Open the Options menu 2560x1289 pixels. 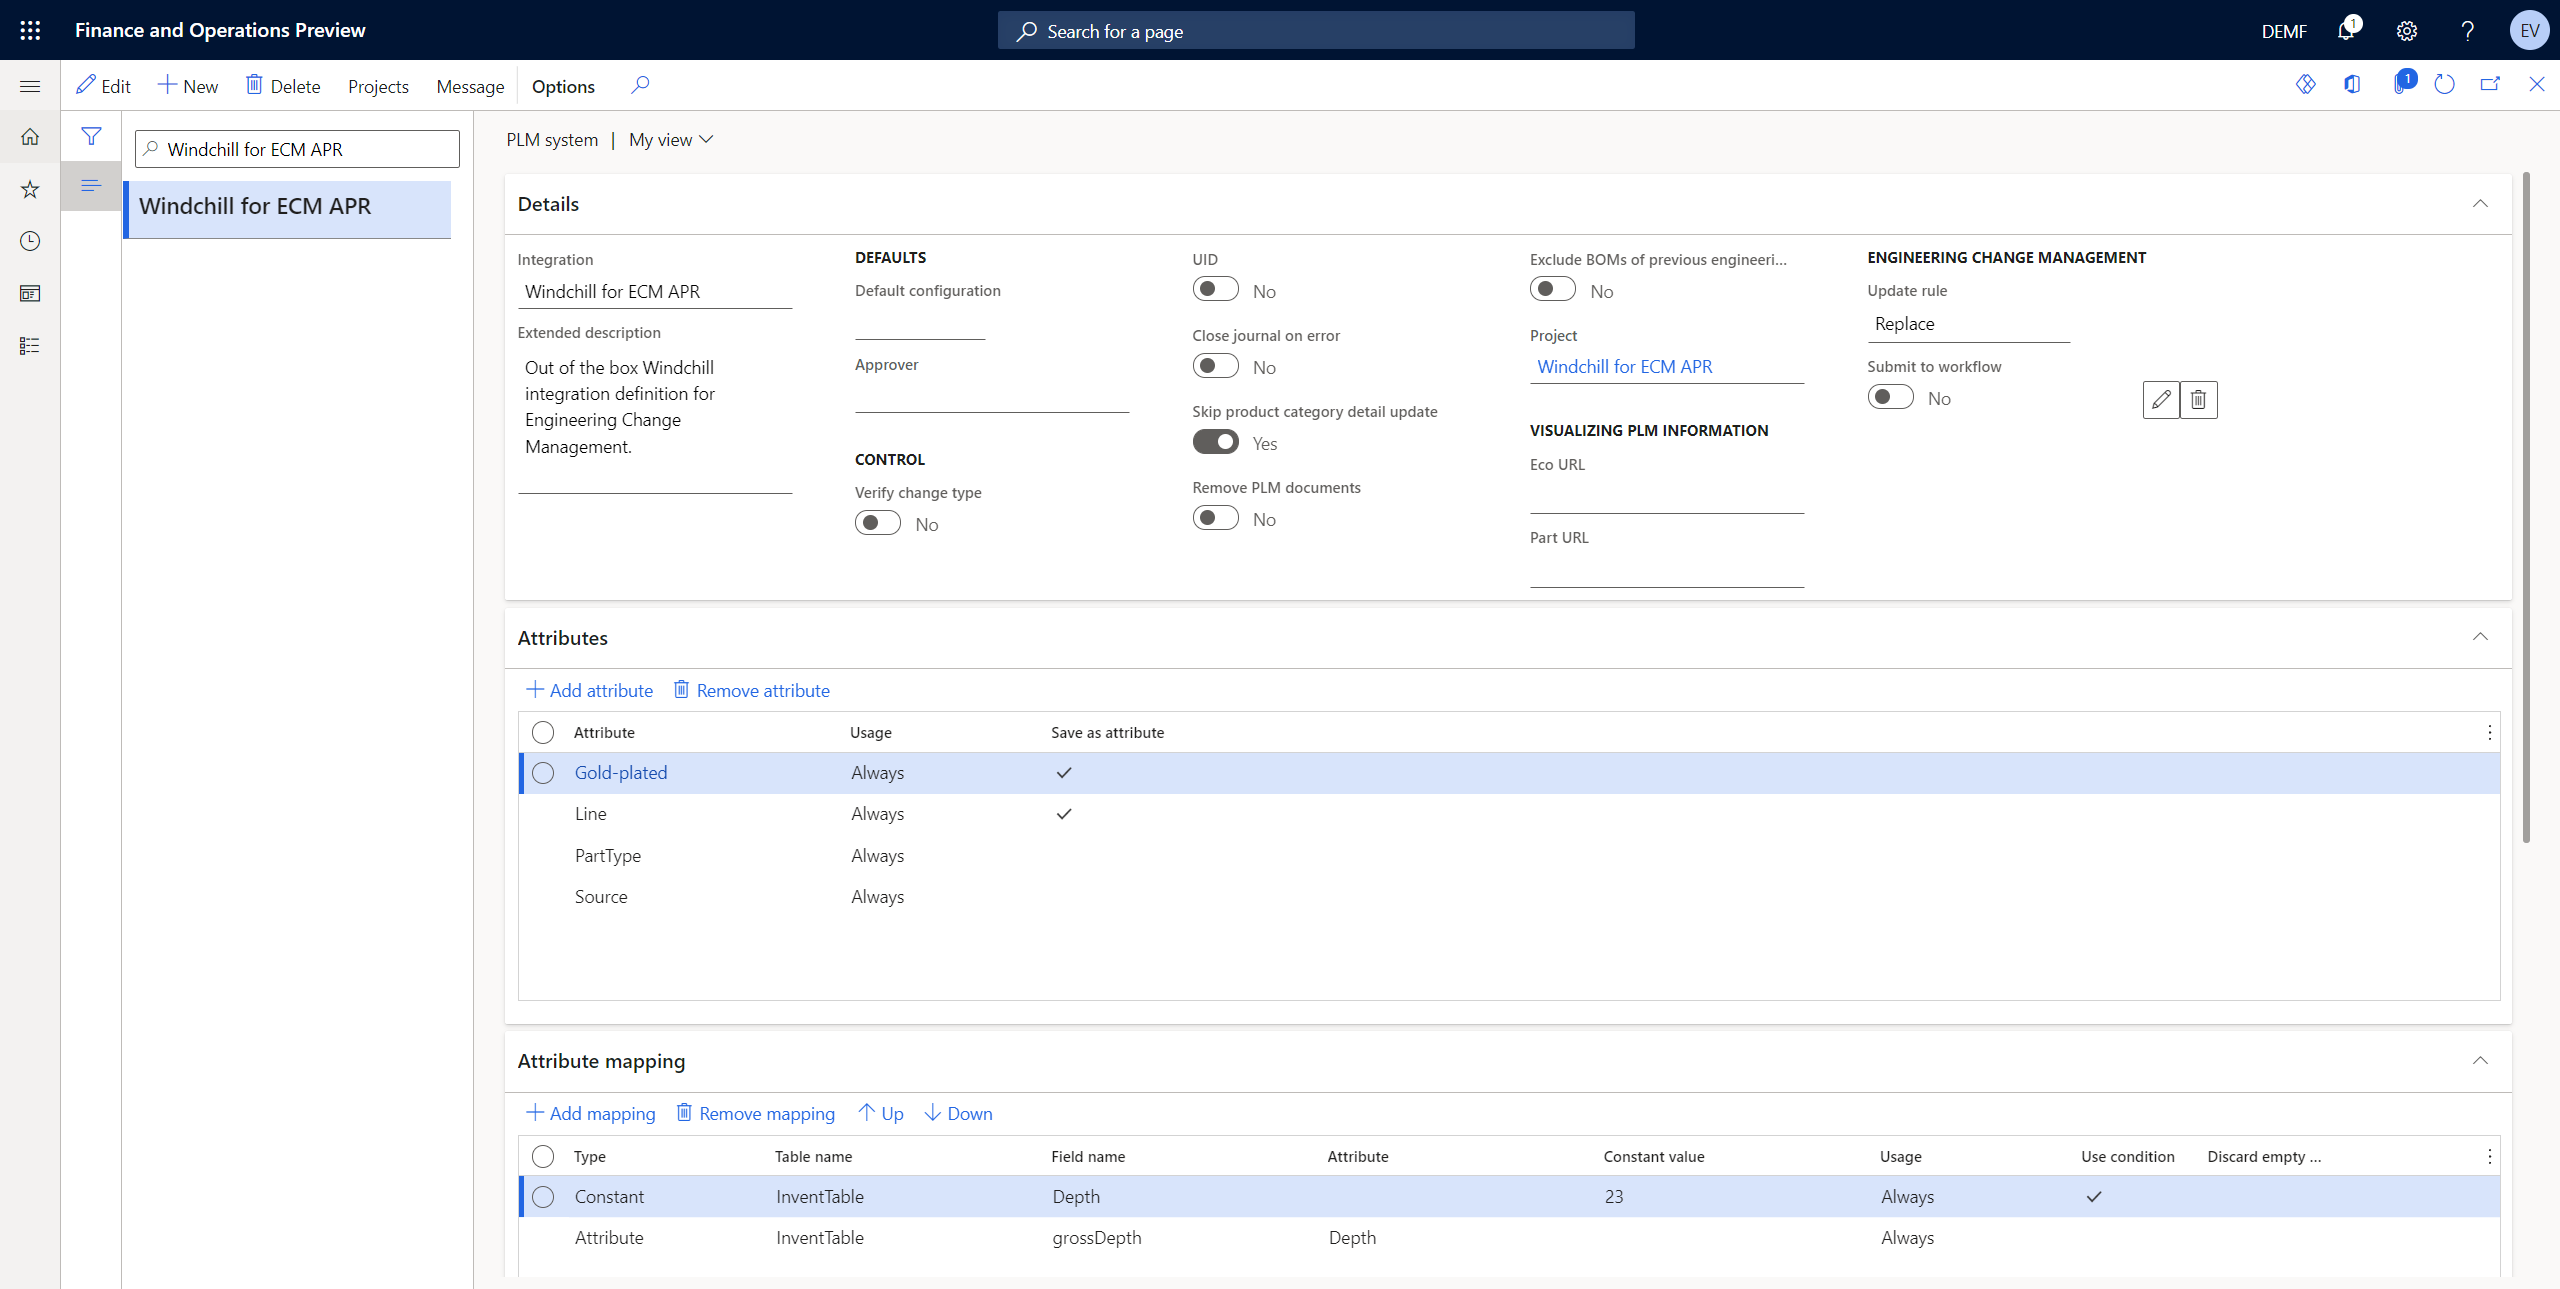(562, 86)
